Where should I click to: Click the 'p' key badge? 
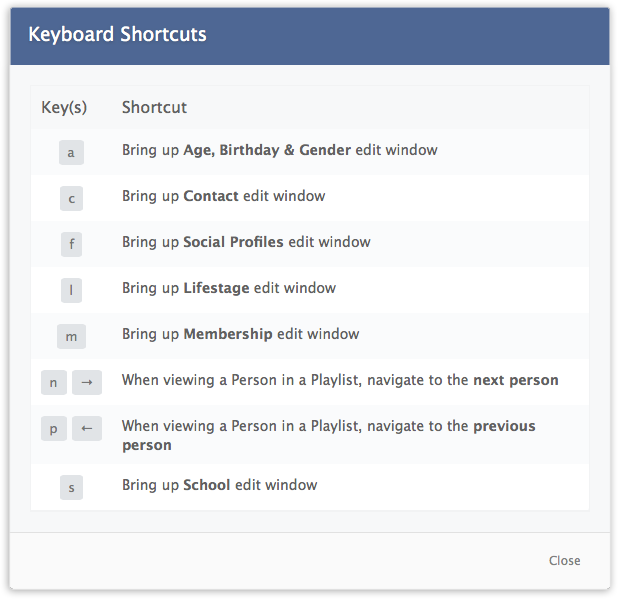(x=54, y=429)
